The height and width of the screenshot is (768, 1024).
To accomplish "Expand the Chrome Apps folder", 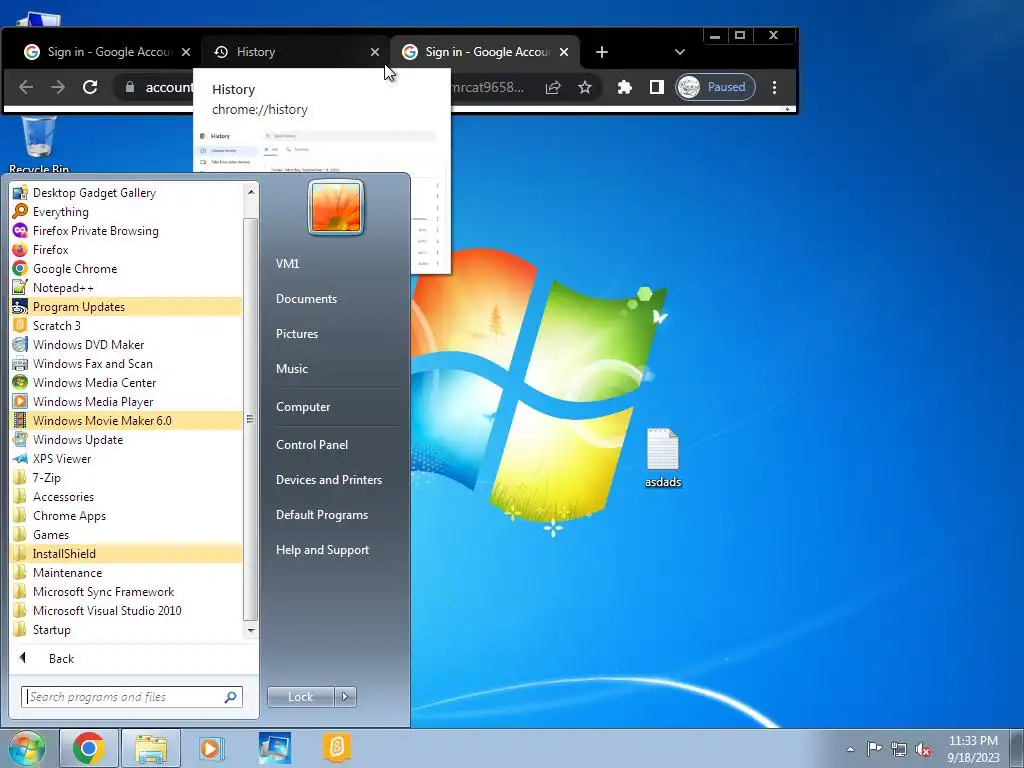I will tap(127, 515).
